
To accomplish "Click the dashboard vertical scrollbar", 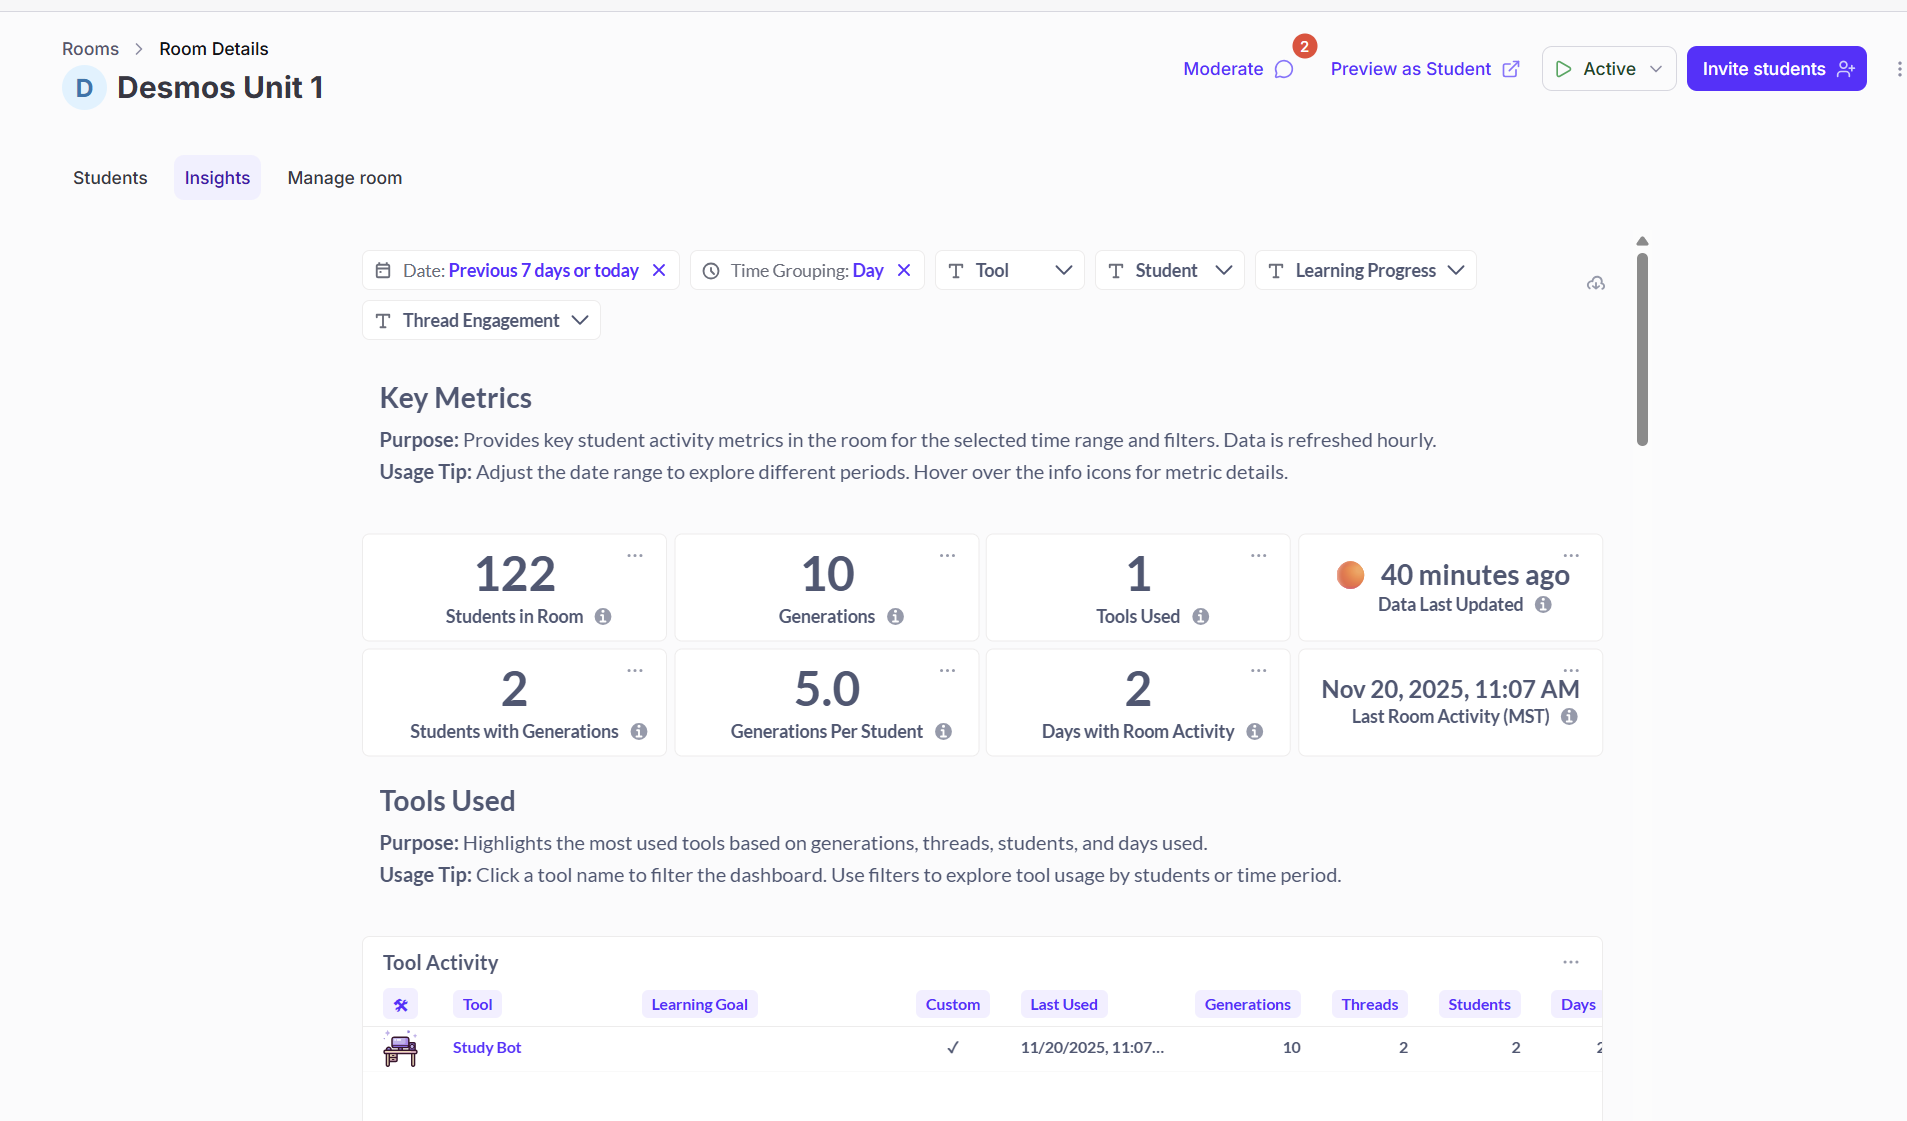I will (1642, 348).
